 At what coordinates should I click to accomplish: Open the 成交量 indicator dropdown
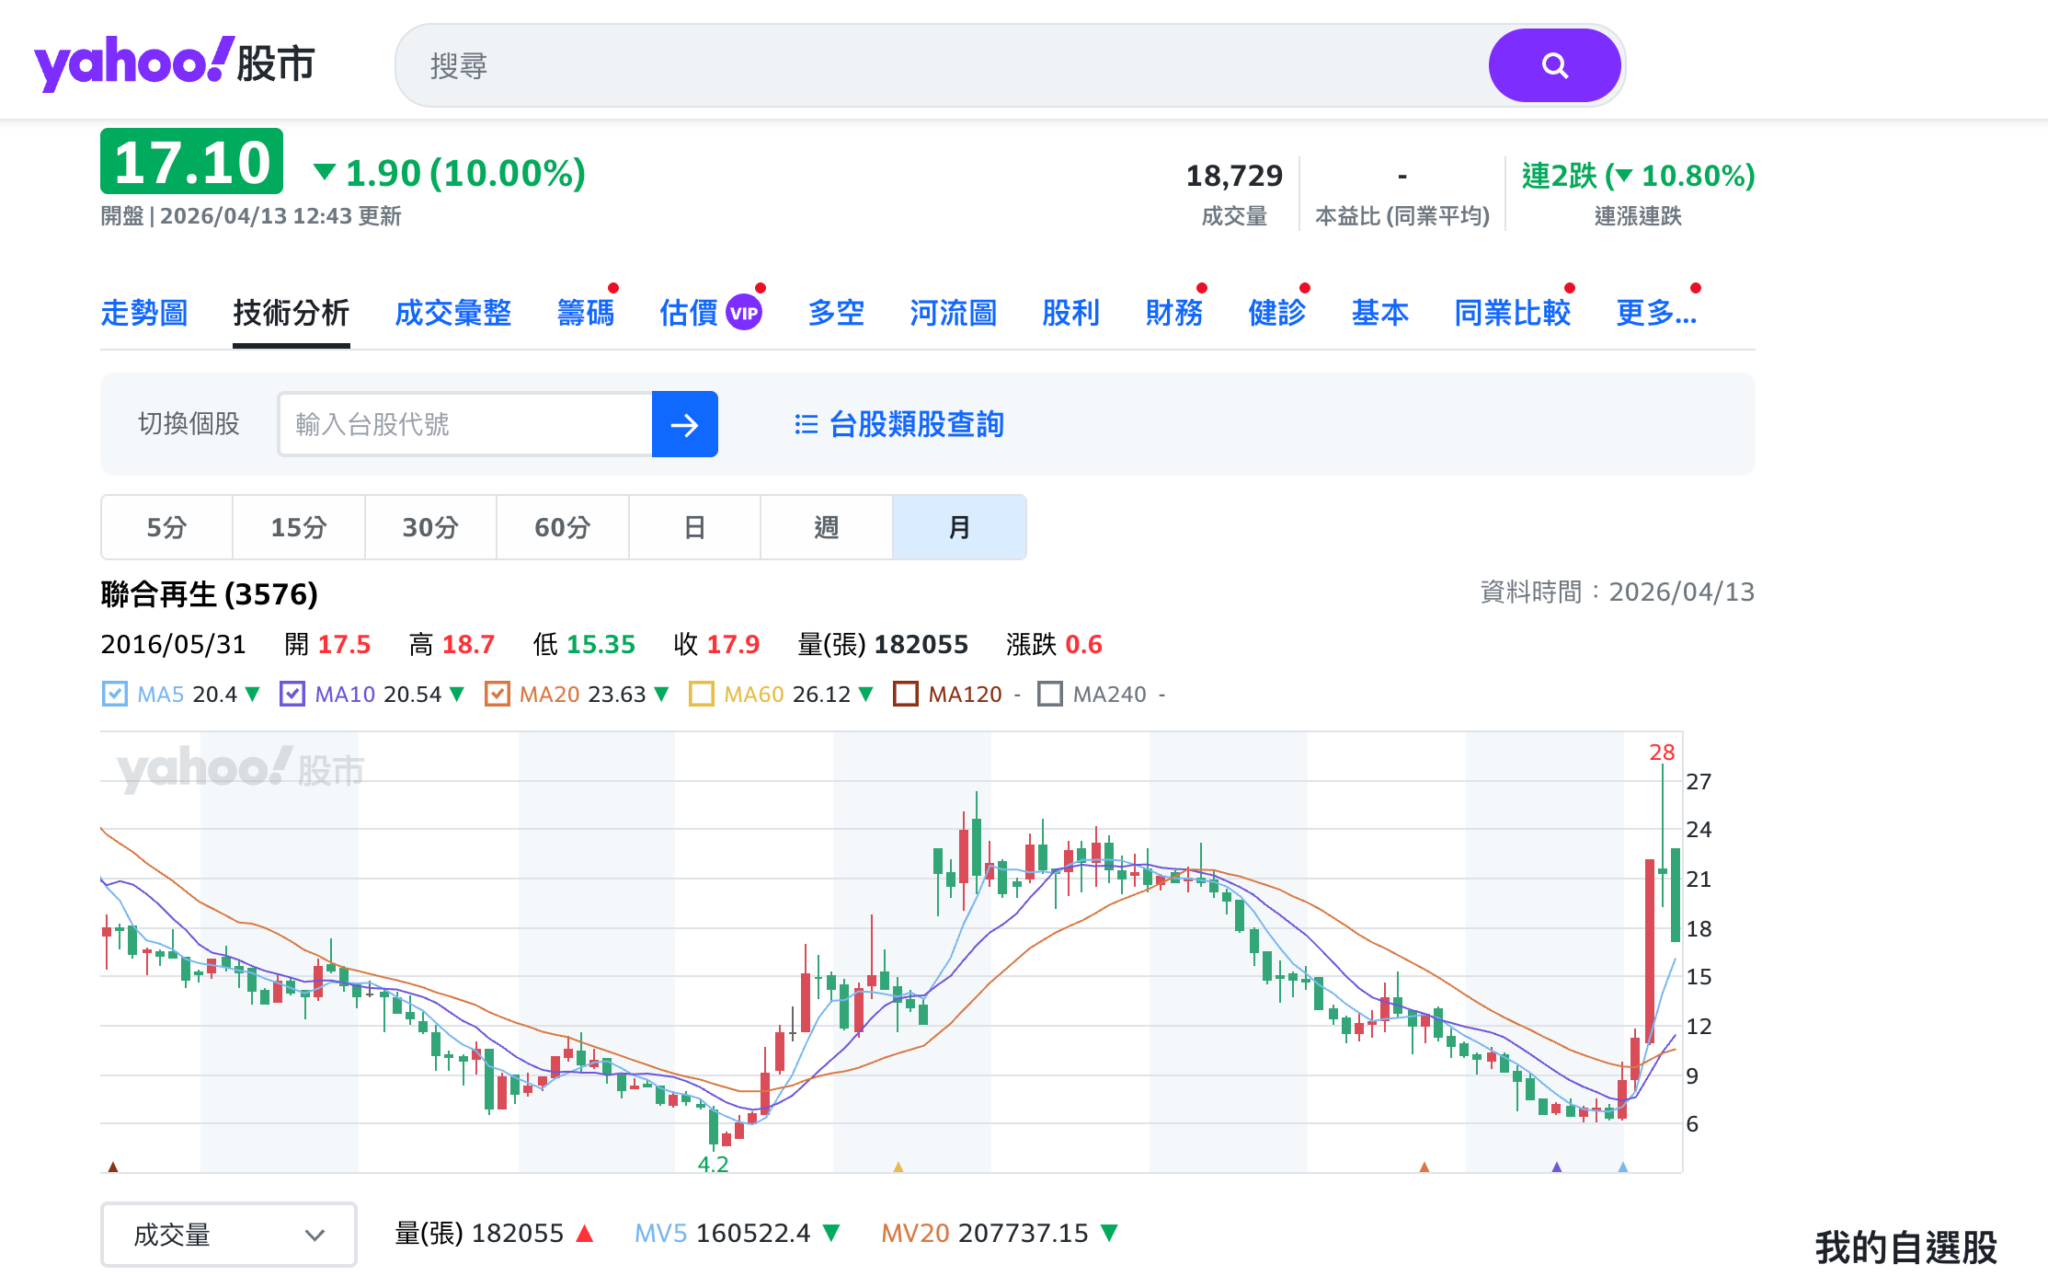pyautogui.click(x=228, y=1235)
